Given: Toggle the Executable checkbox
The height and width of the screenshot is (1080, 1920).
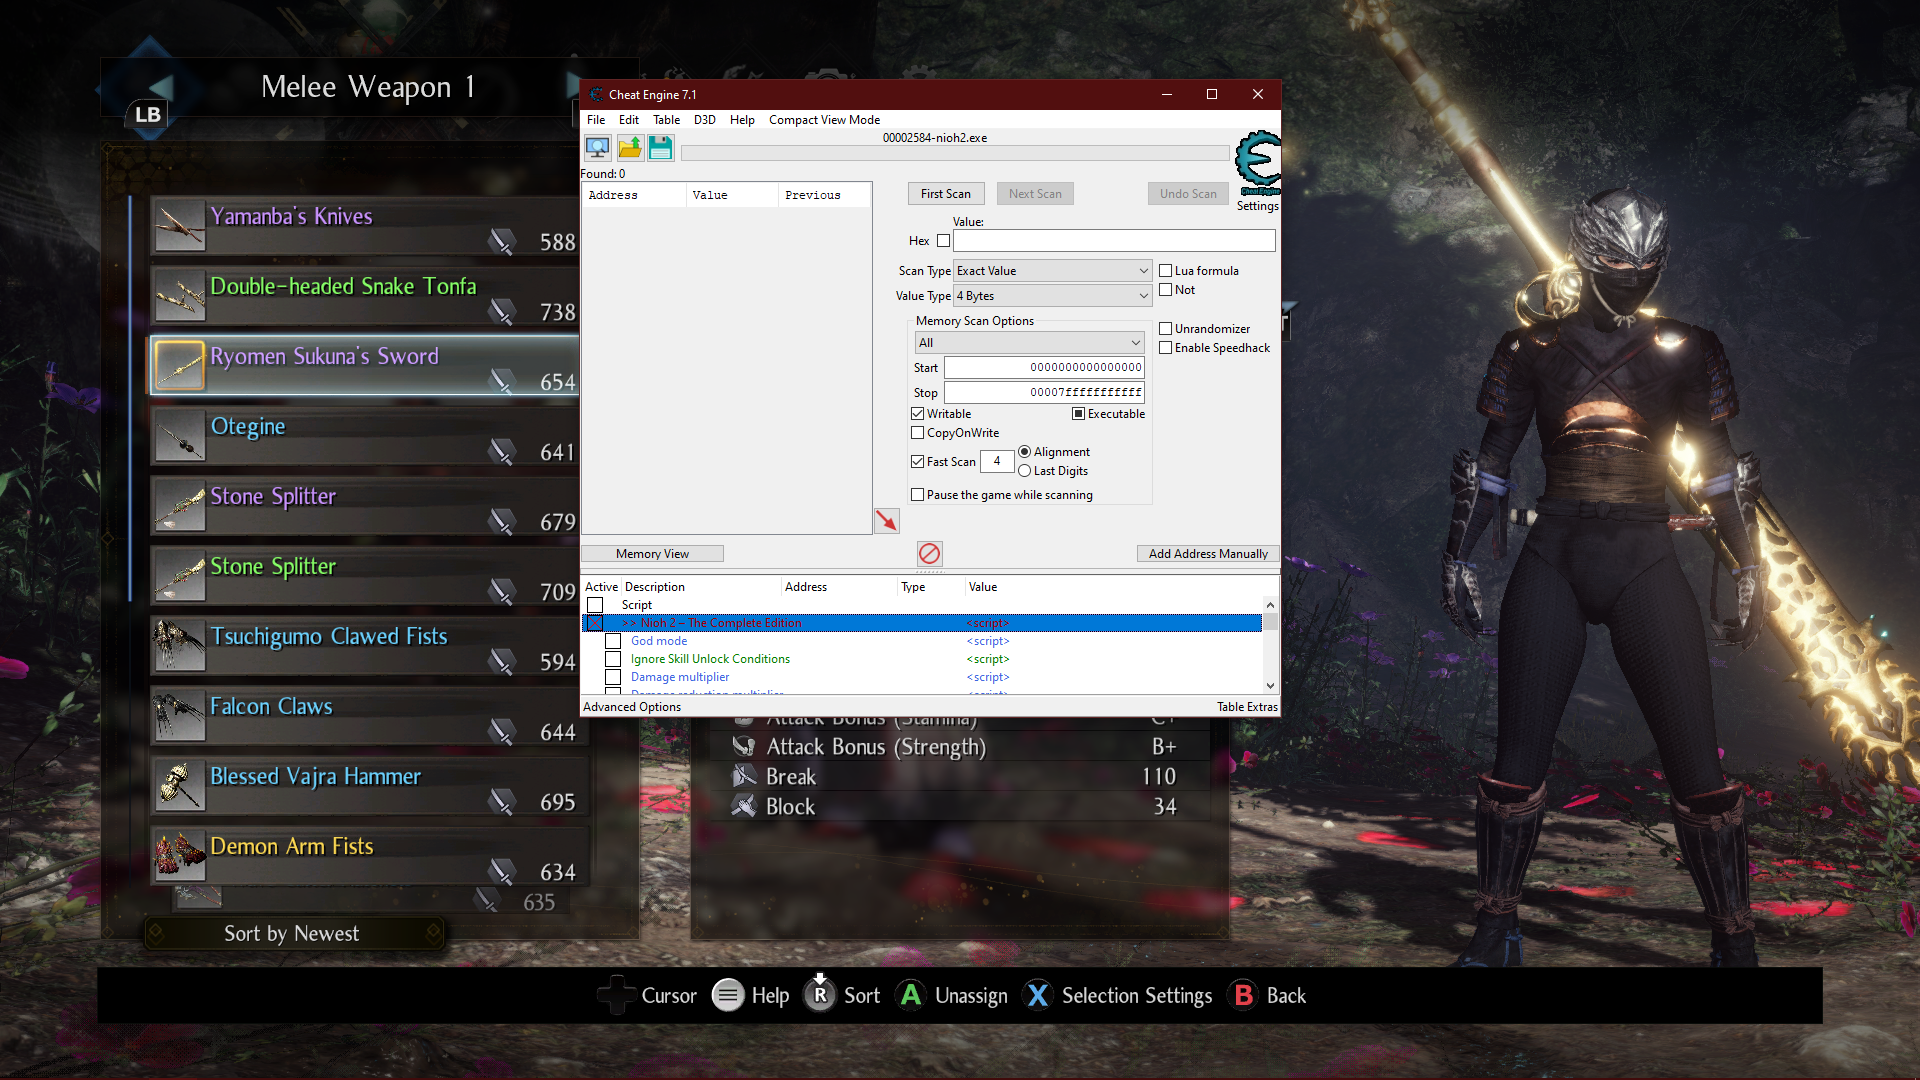Looking at the screenshot, I should 1078,413.
